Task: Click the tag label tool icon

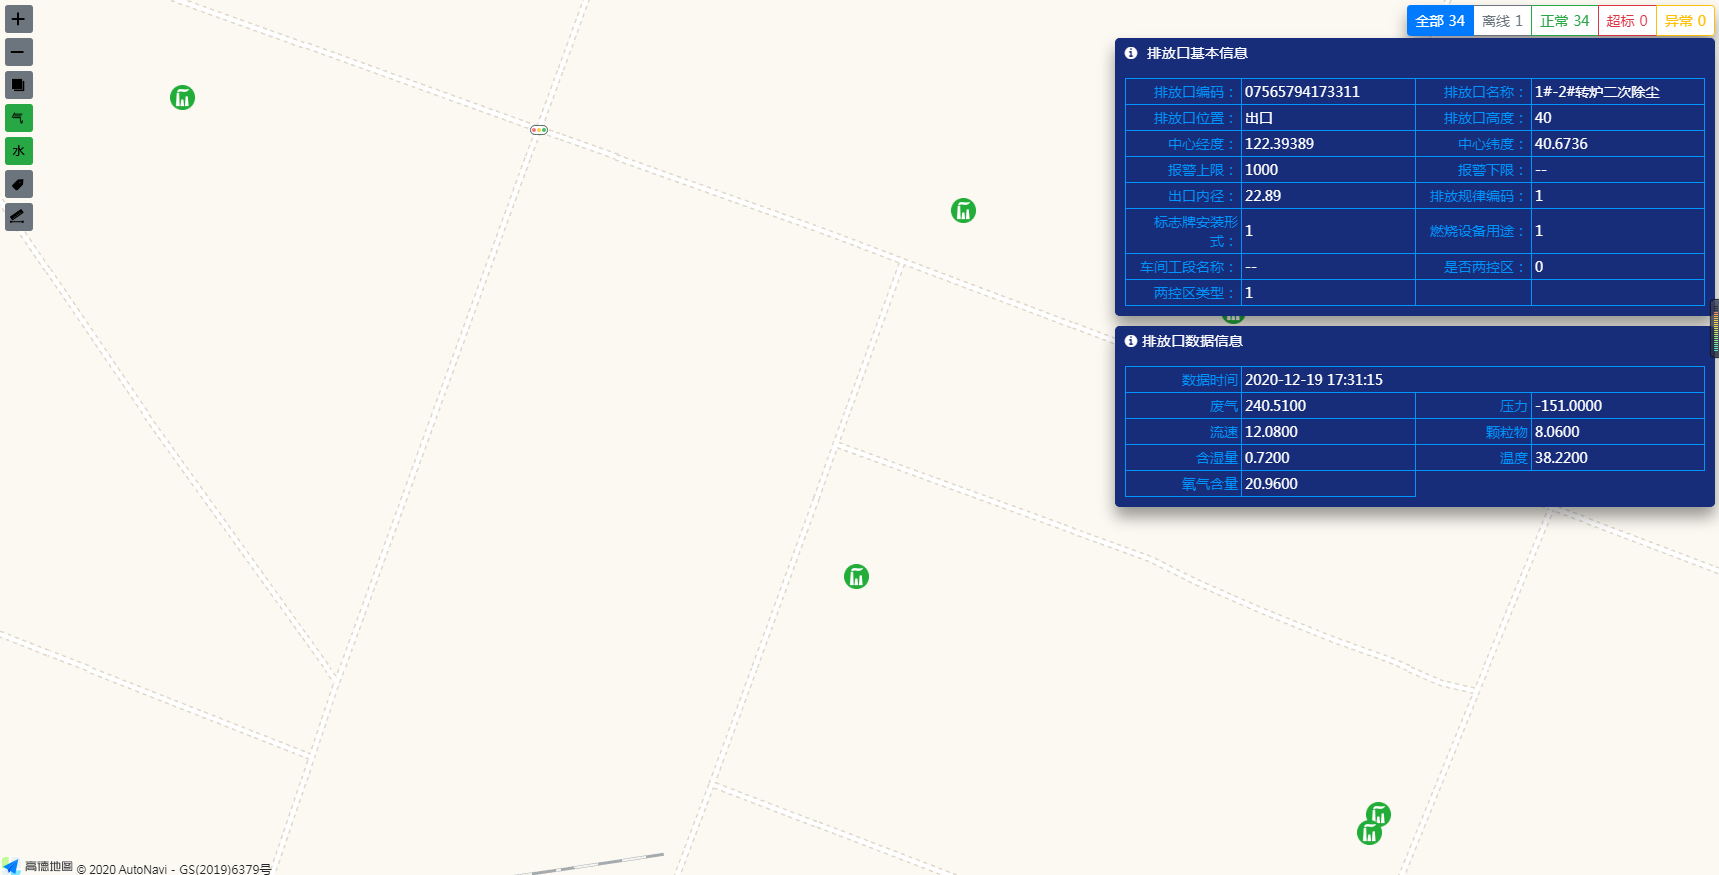Action: (x=19, y=184)
